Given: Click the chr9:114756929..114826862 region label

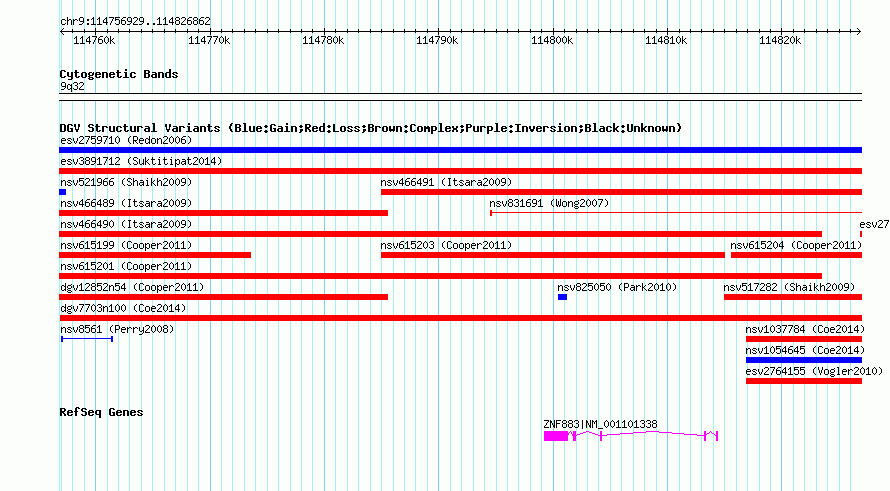Looking at the screenshot, I should click(135, 22).
